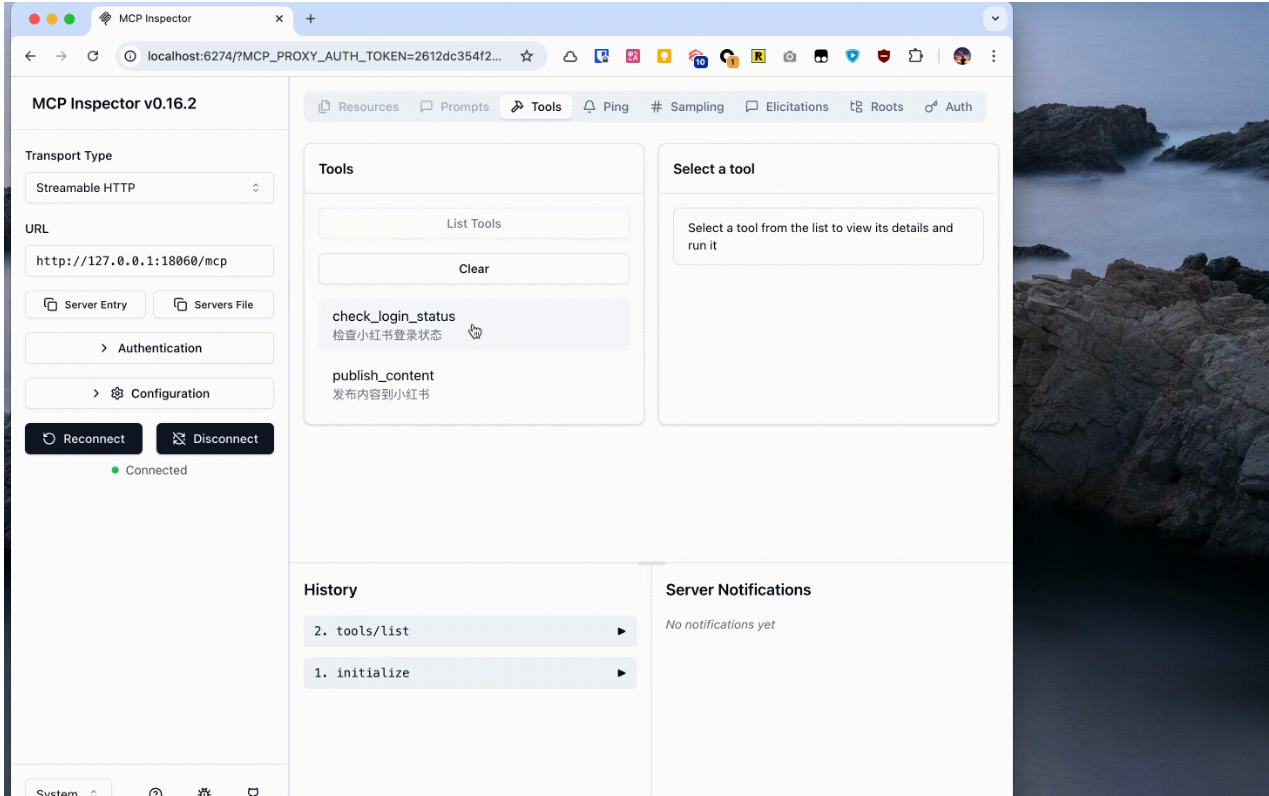
Task: Expand the Configuration section
Action: [149, 393]
